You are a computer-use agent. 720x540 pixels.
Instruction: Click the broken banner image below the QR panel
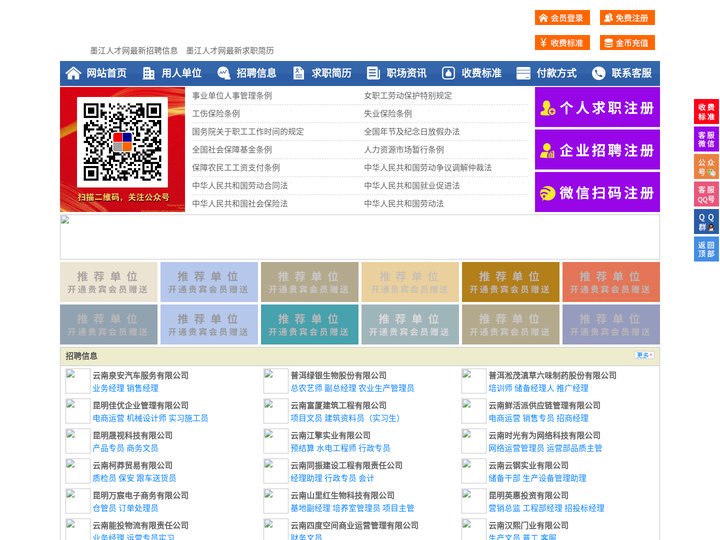(x=360, y=237)
